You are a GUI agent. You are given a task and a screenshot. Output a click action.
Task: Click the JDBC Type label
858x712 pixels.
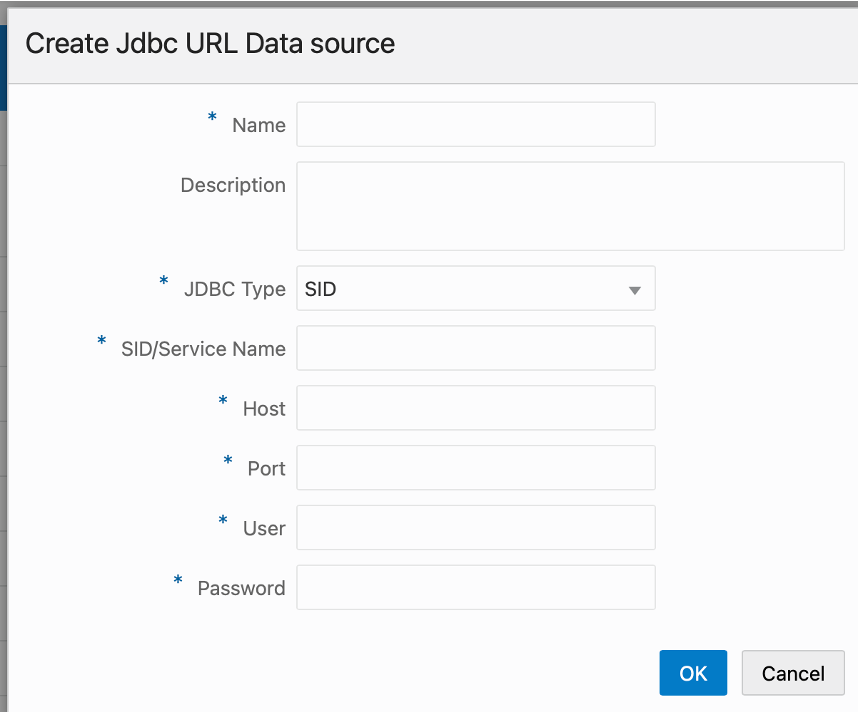click(x=235, y=288)
